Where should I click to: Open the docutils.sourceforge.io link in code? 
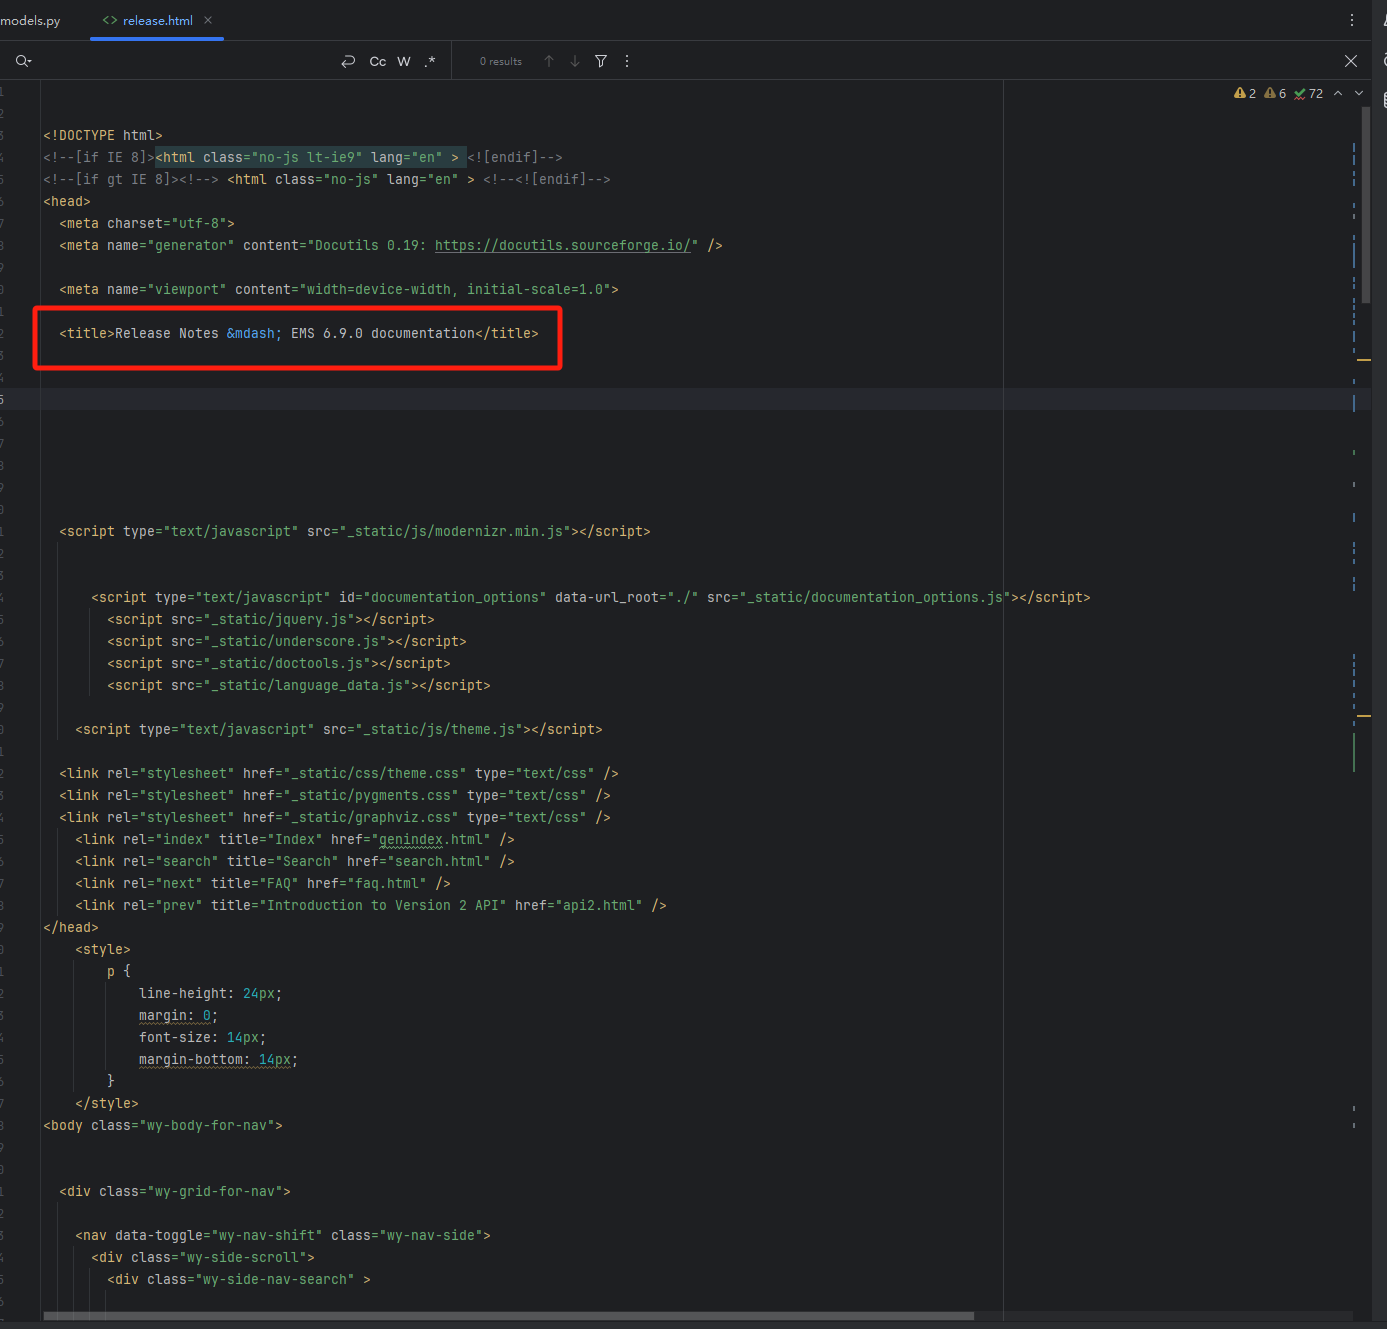coord(563,245)
